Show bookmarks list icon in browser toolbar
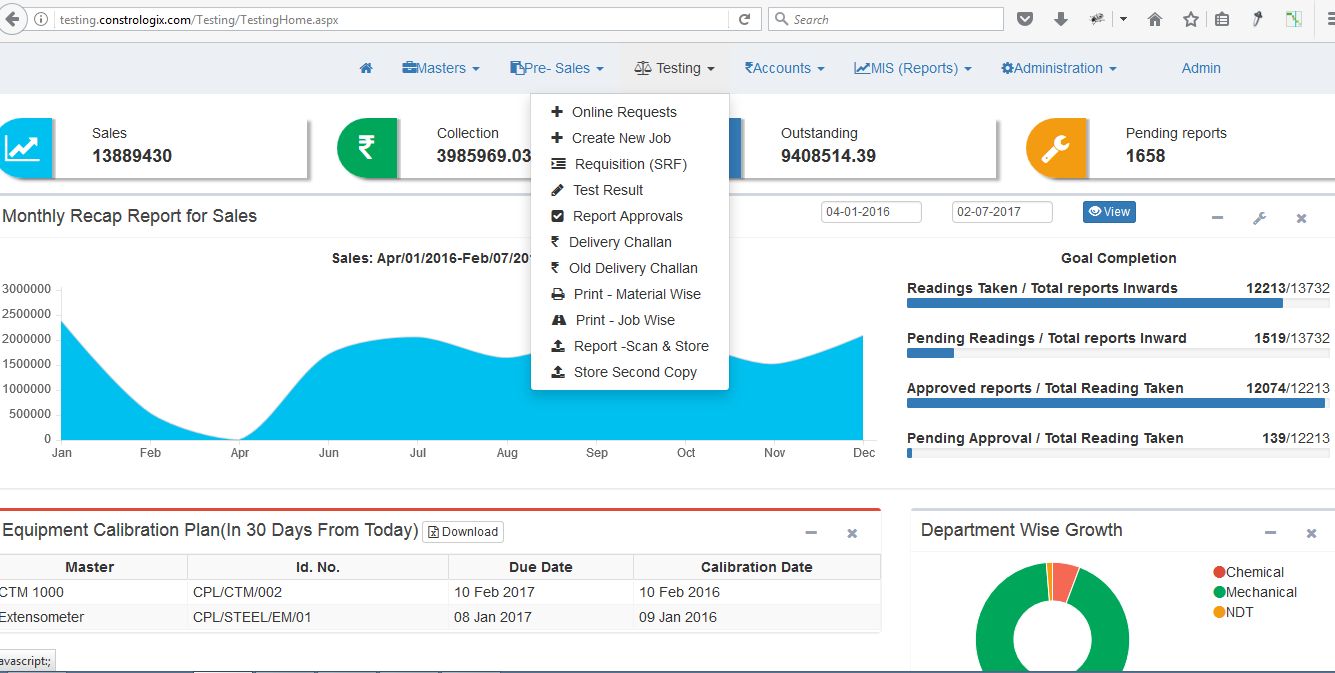Viewport: 1335px width, 673px height. click(1222, 19)
